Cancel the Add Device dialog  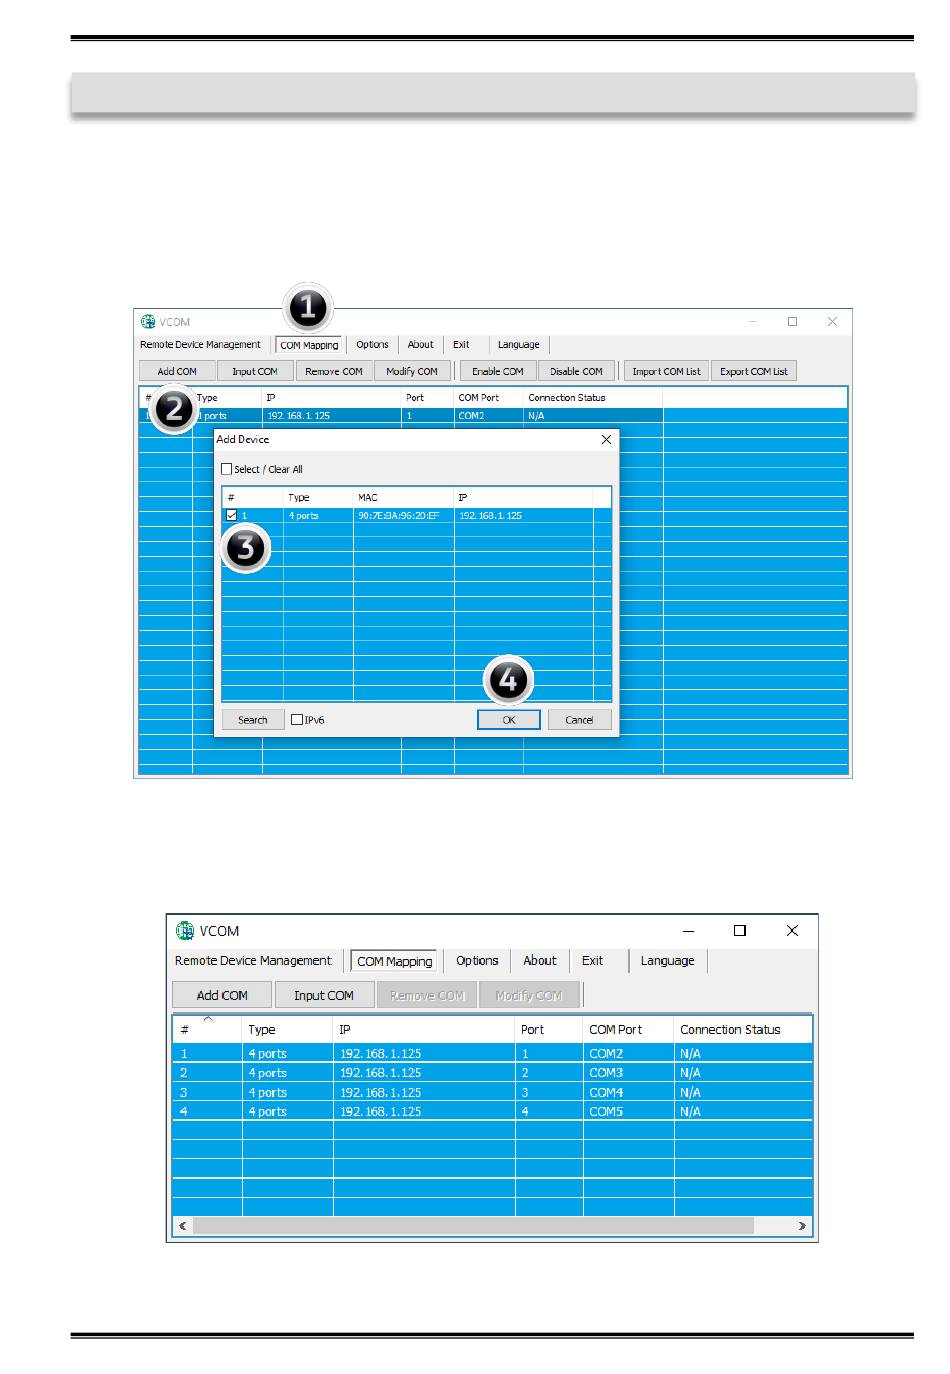(x=580, y=720)
